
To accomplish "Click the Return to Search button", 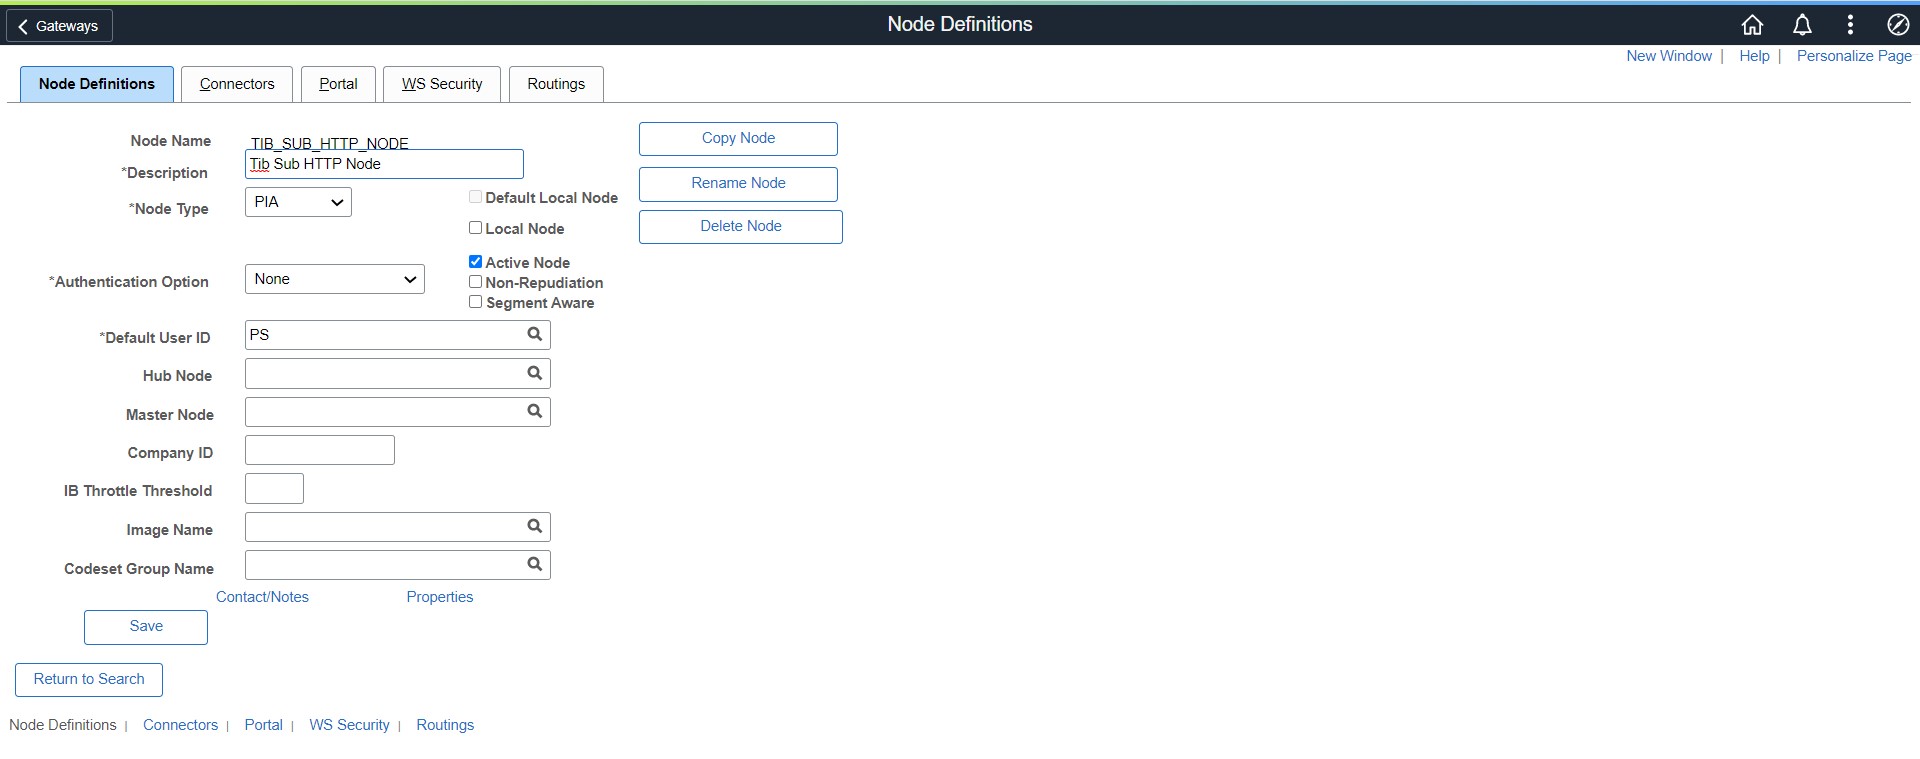I will click(x=89, y=680).
